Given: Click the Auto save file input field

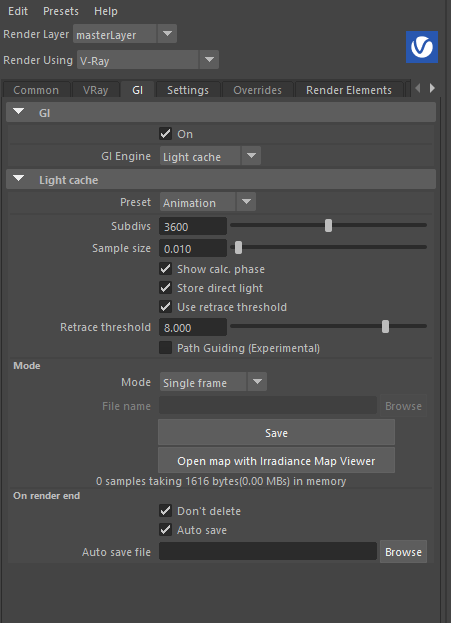Looking at the screenshot, I should (268, 551).
